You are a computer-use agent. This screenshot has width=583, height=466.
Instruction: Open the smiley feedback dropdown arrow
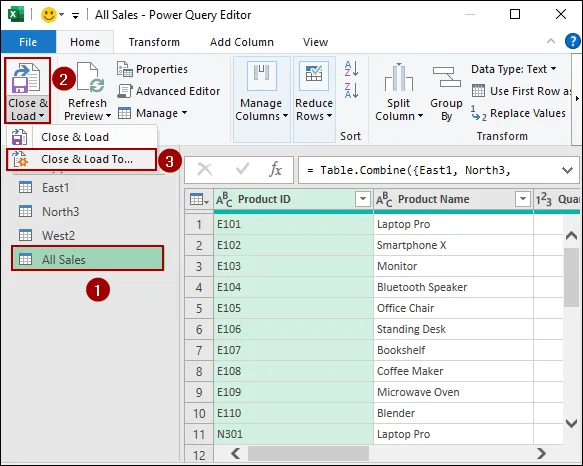coord(62,15)
